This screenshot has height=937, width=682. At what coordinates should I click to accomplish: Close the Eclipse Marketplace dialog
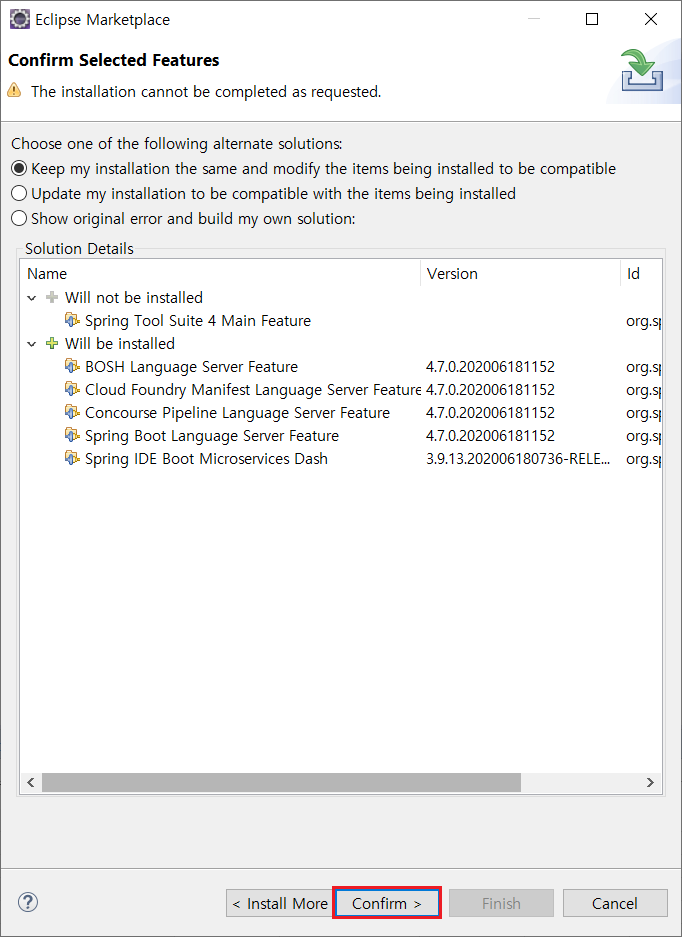[x=651, y=20]
